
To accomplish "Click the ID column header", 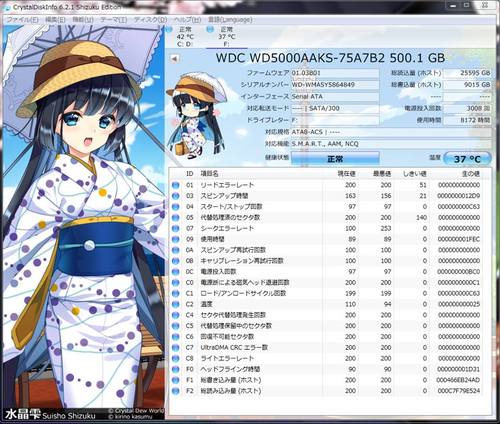I will (x=190, y=174).
